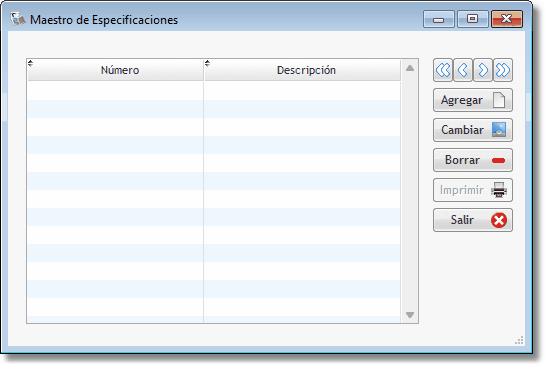Click the greyed-out Imprimir button
545x366 pixels.
[x=473, y=190]
